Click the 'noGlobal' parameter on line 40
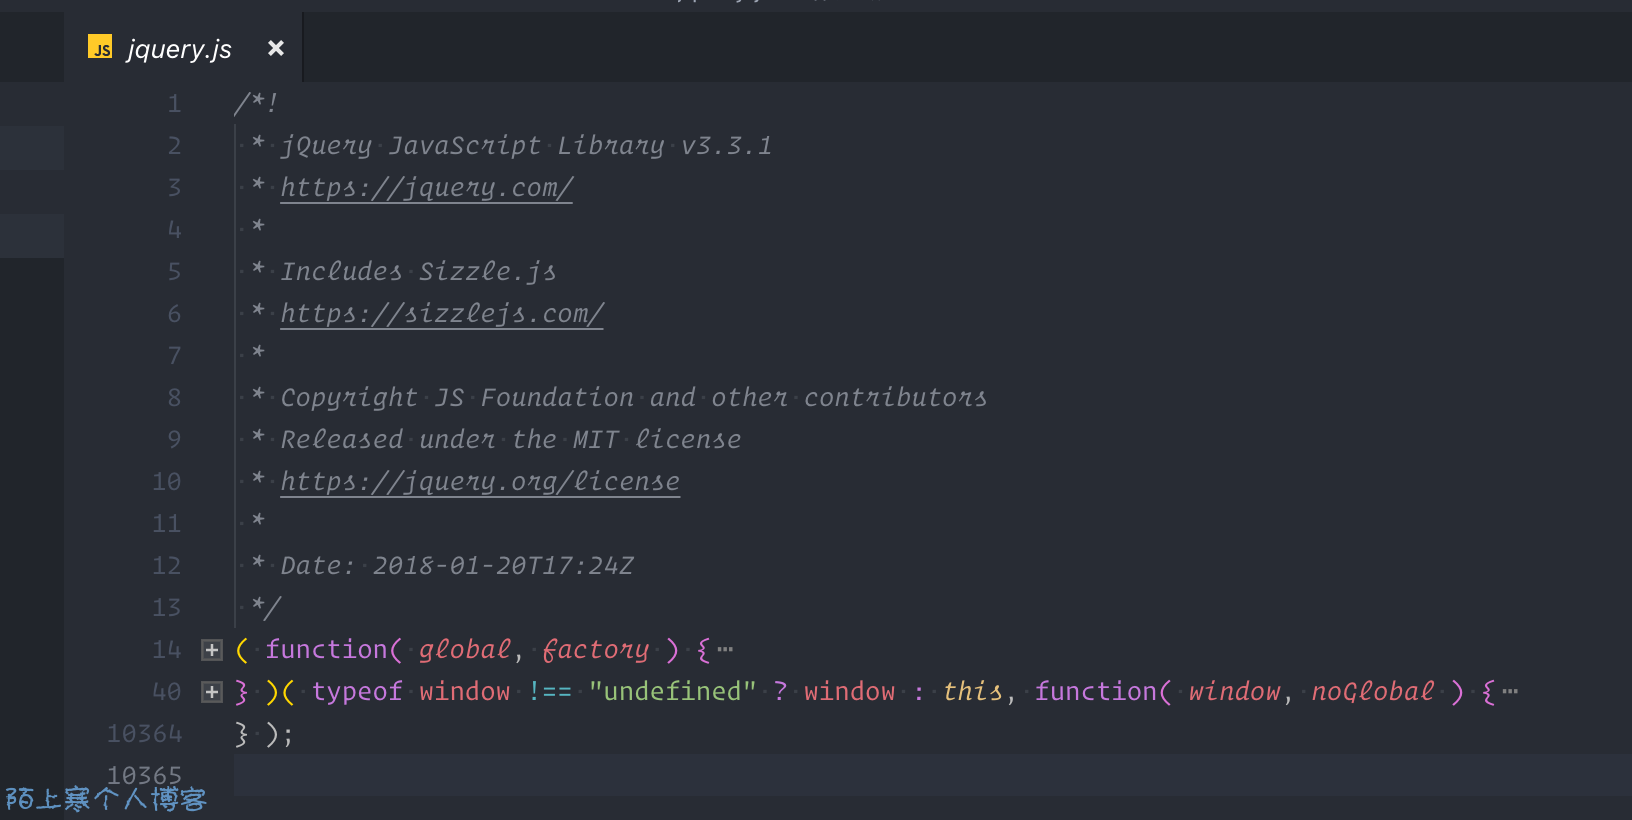Image resolution: width=1632 pixels, height=820 pixels. coord(1373,692)
